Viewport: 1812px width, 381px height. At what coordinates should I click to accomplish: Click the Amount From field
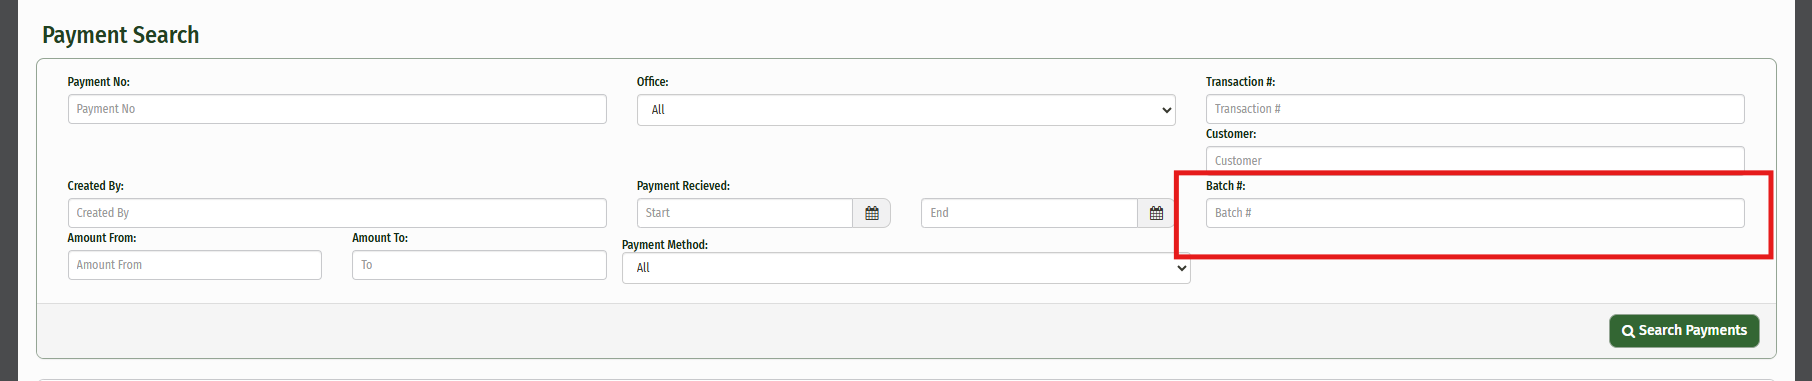click(195, 265)
